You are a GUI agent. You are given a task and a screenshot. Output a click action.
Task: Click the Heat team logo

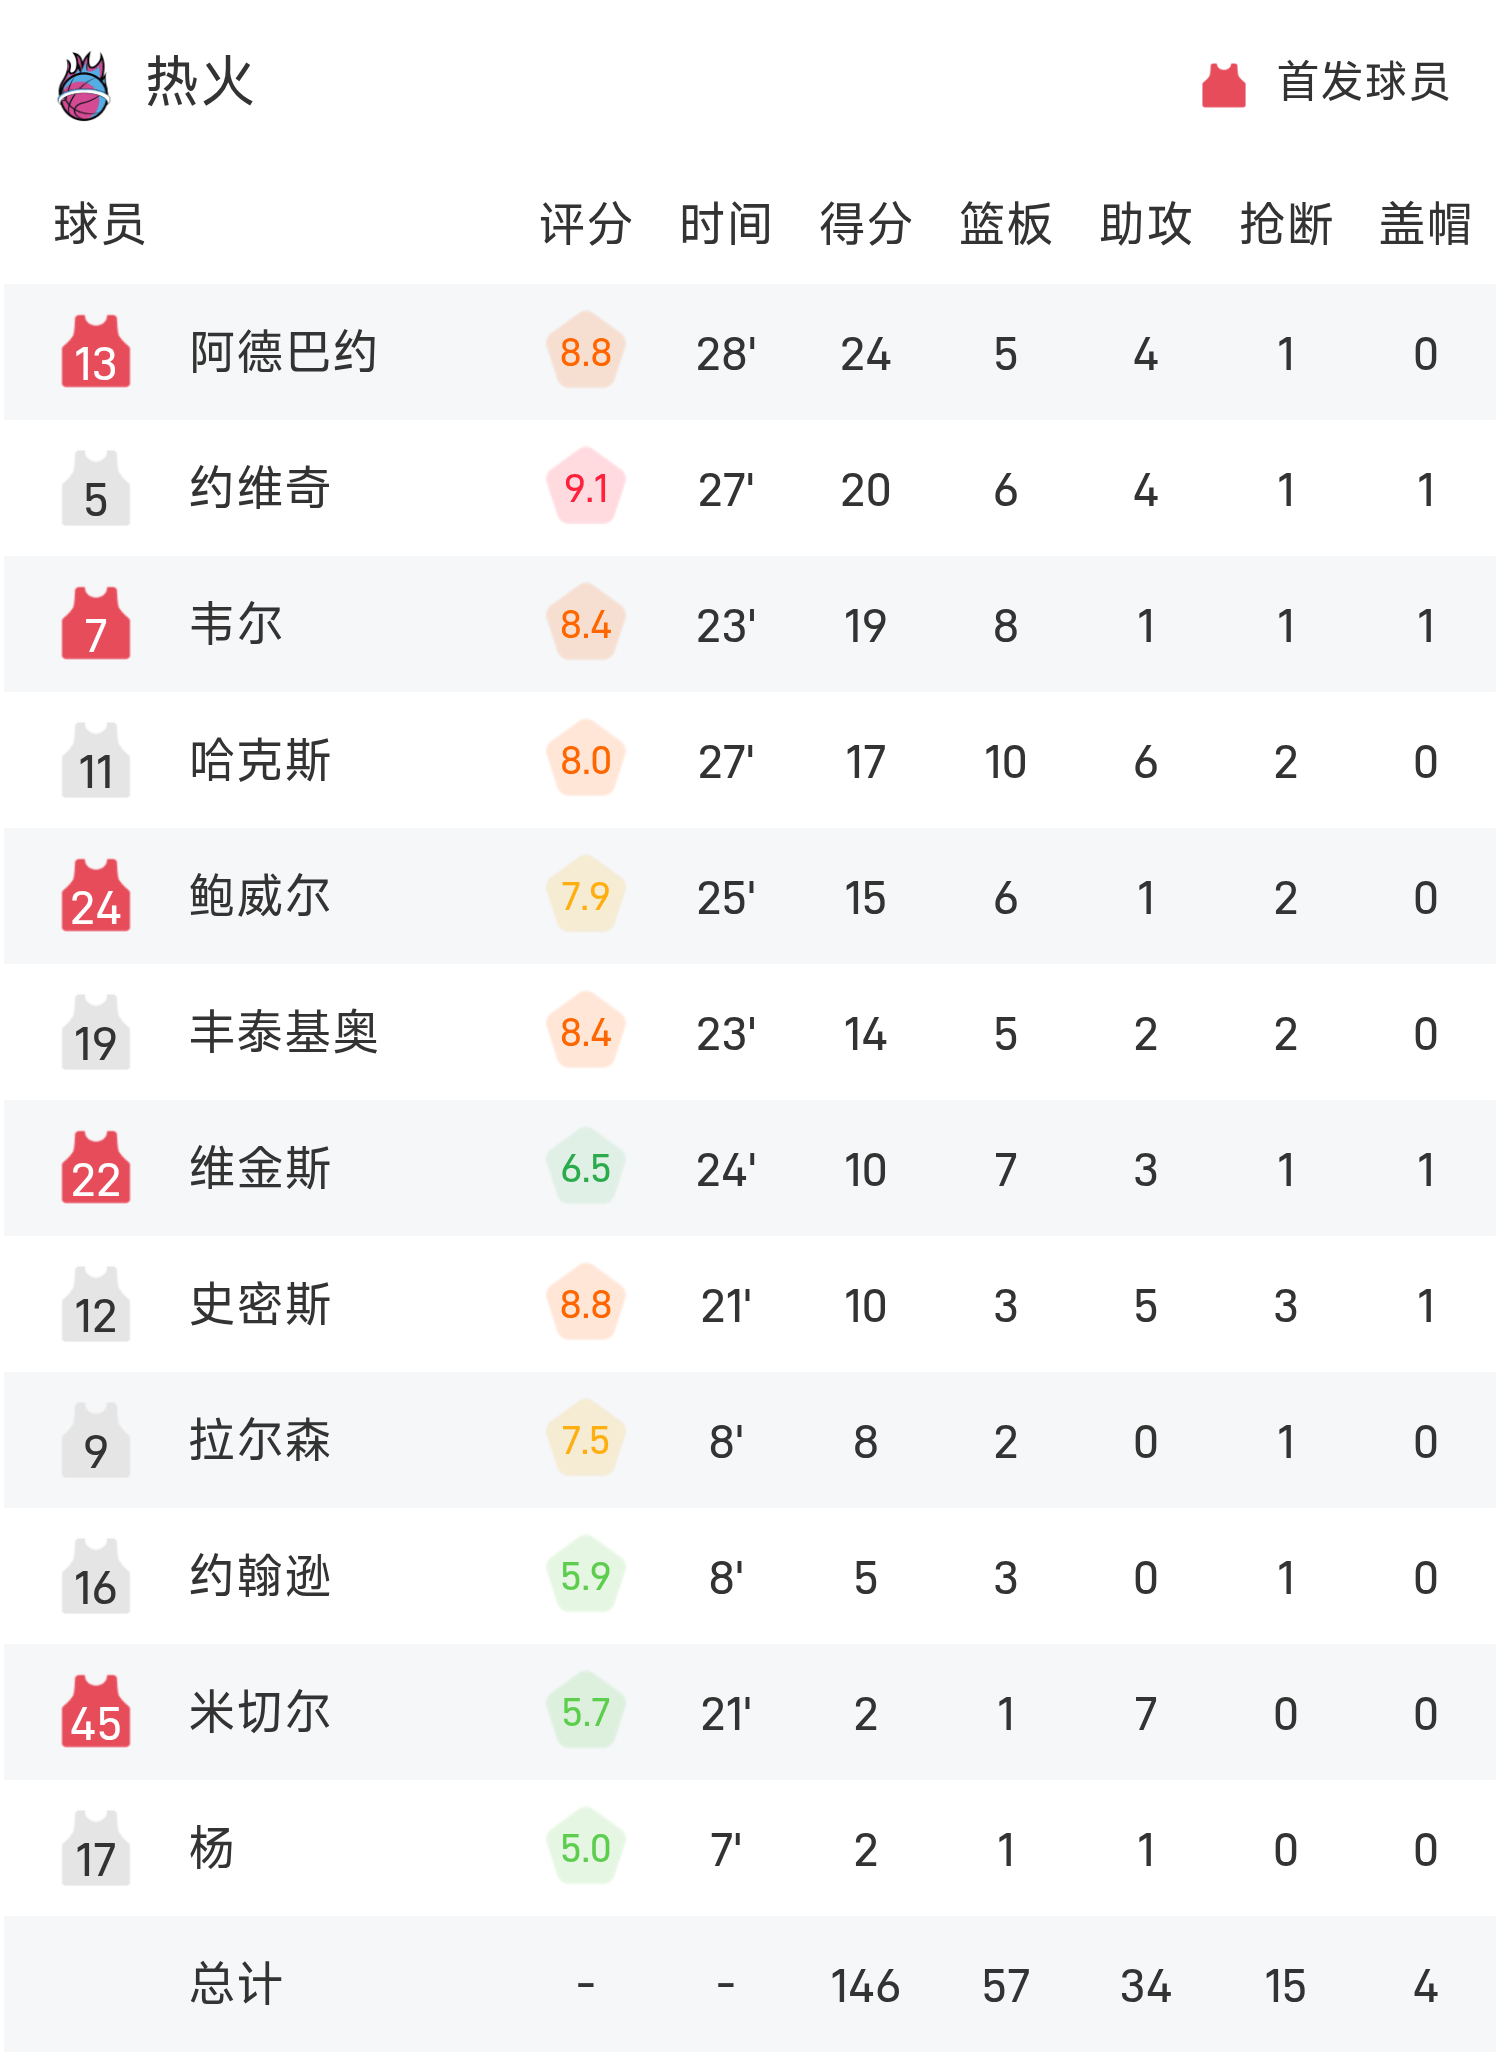[84, 86]
